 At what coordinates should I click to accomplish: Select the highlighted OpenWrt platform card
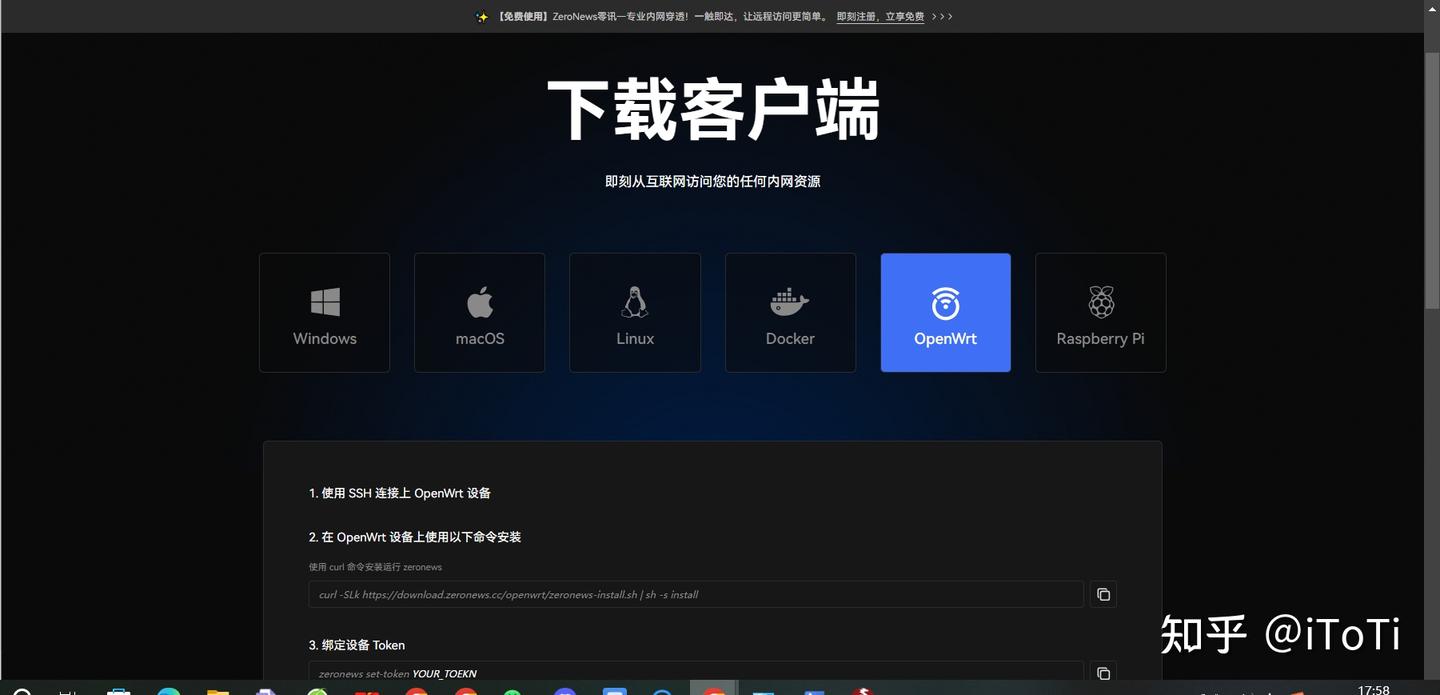pos(945,312)
